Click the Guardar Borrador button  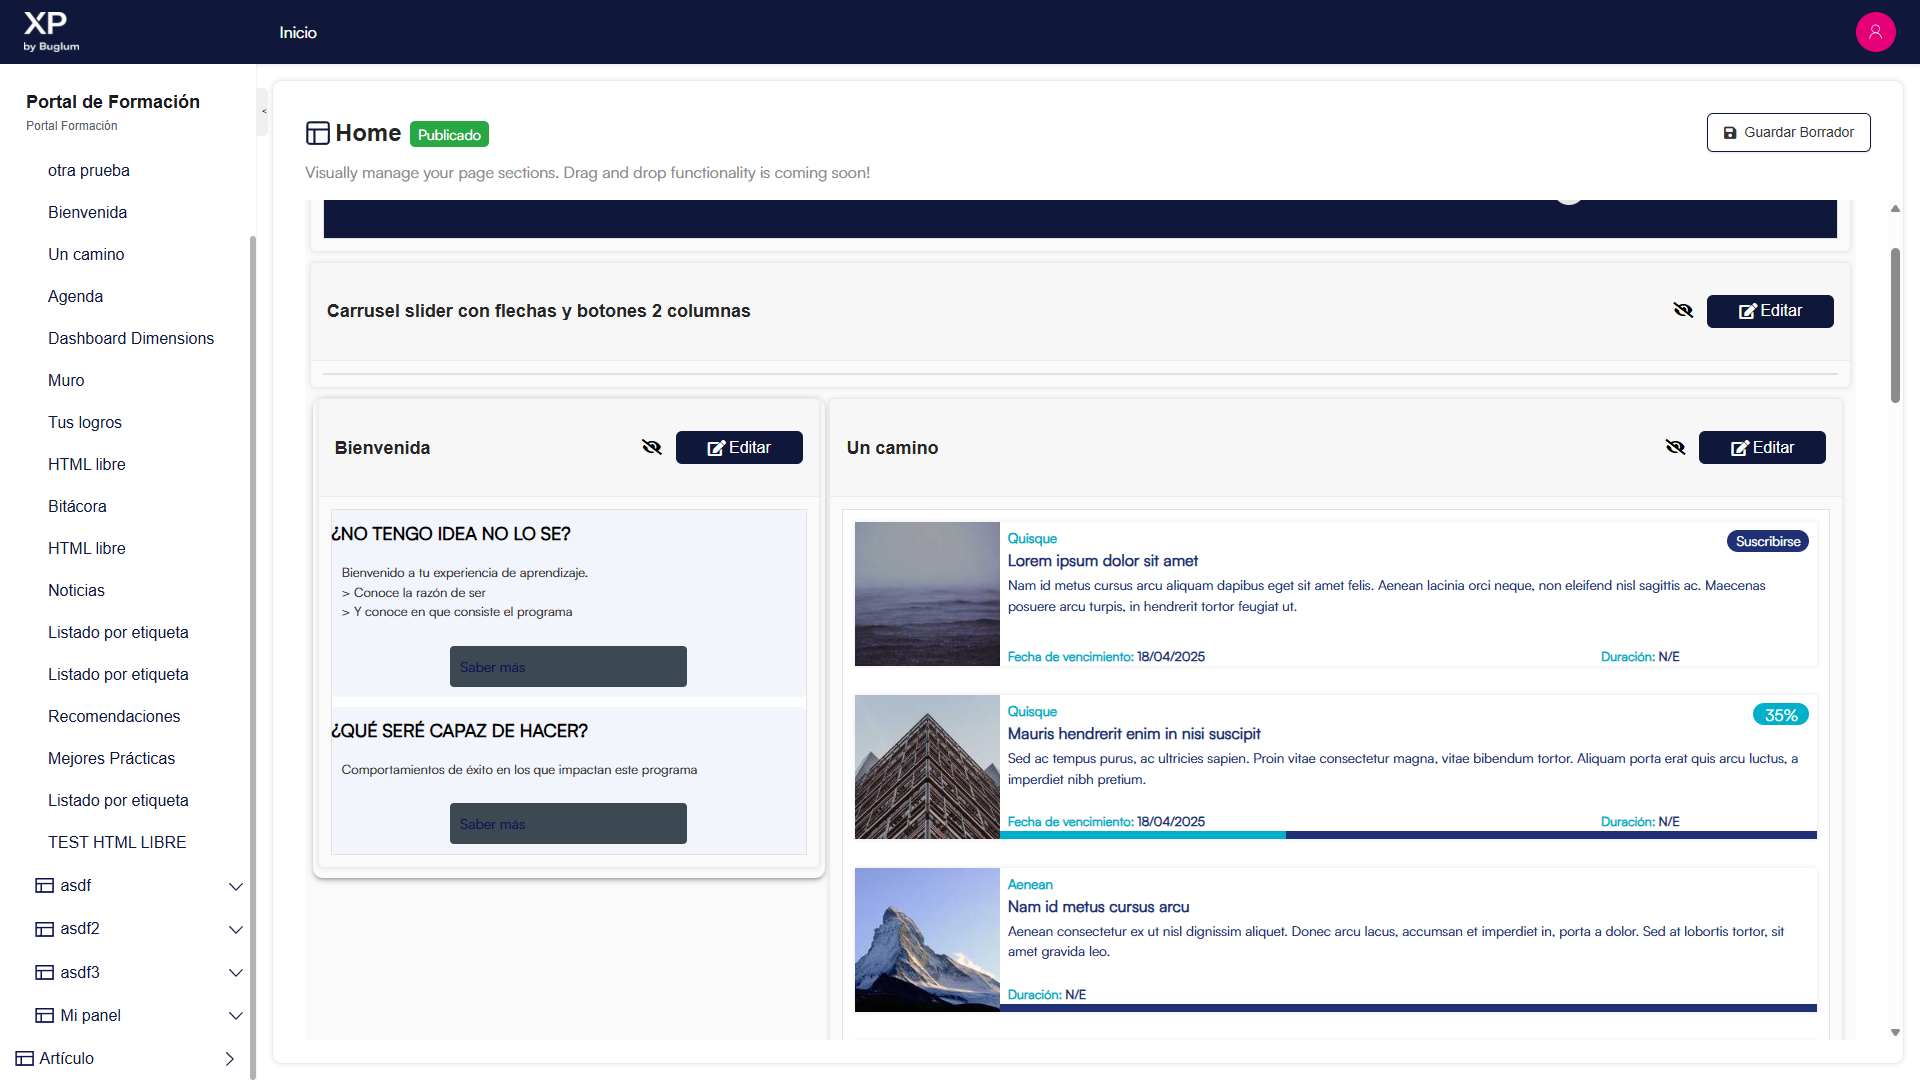tap(1788, 132)
